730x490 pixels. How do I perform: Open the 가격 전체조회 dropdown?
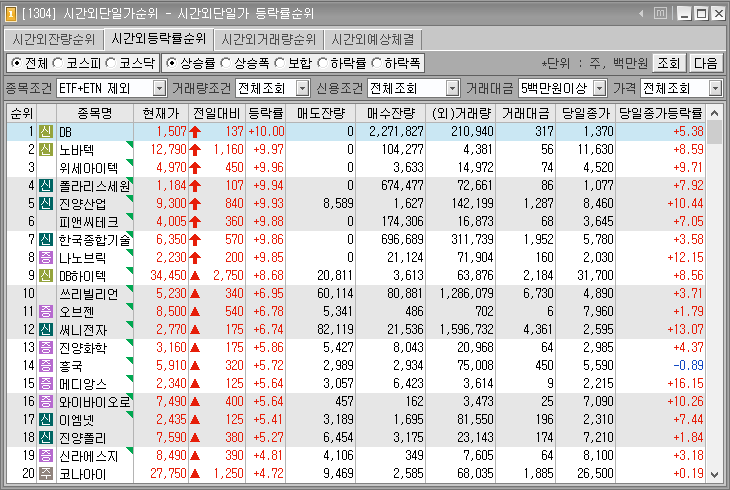coord(715,88)
